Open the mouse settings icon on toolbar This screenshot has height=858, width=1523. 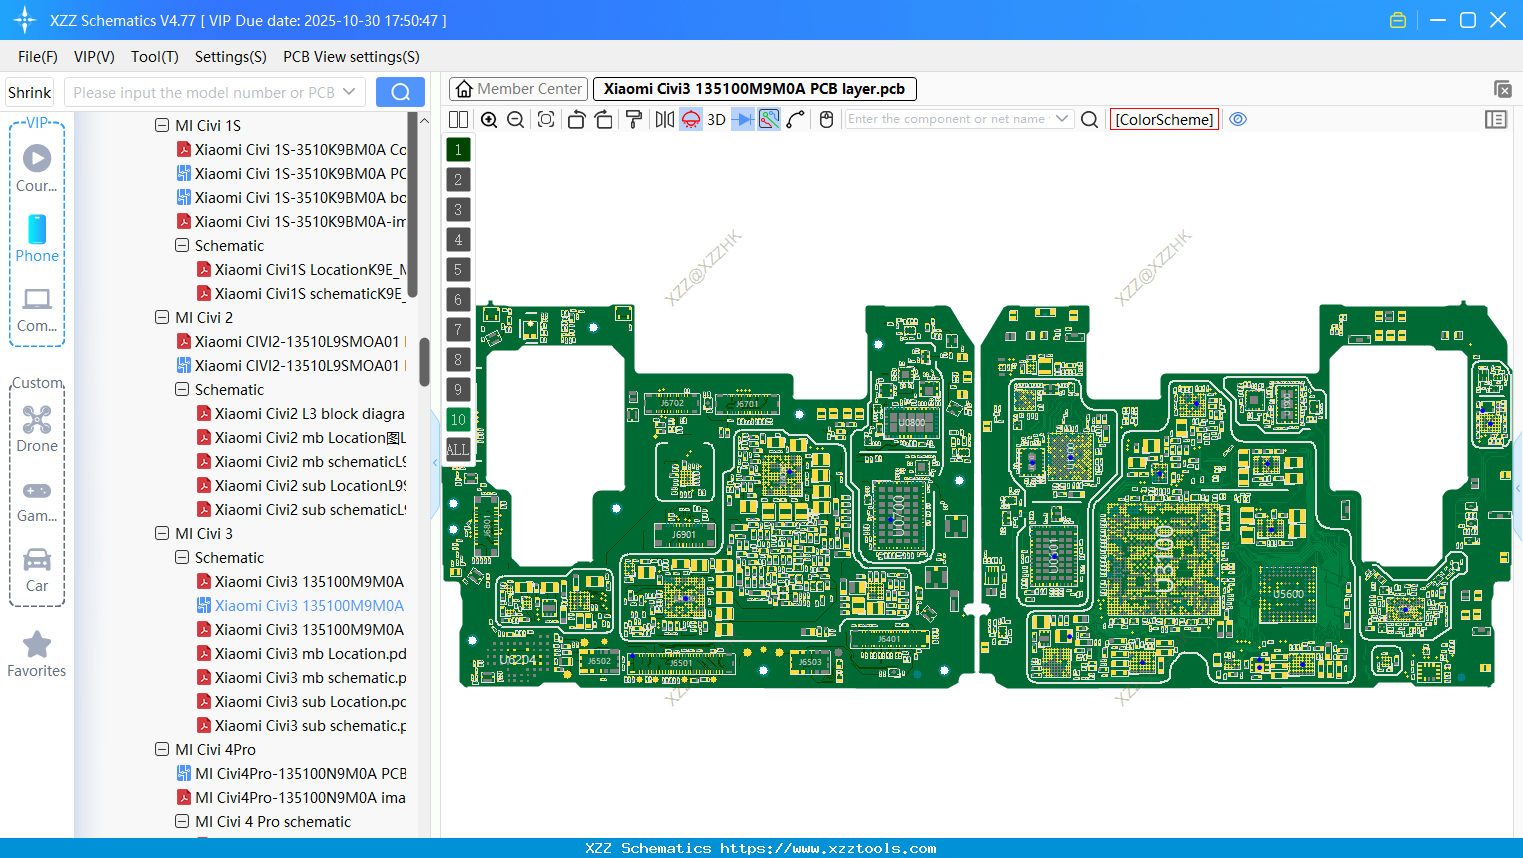point(826,119)
